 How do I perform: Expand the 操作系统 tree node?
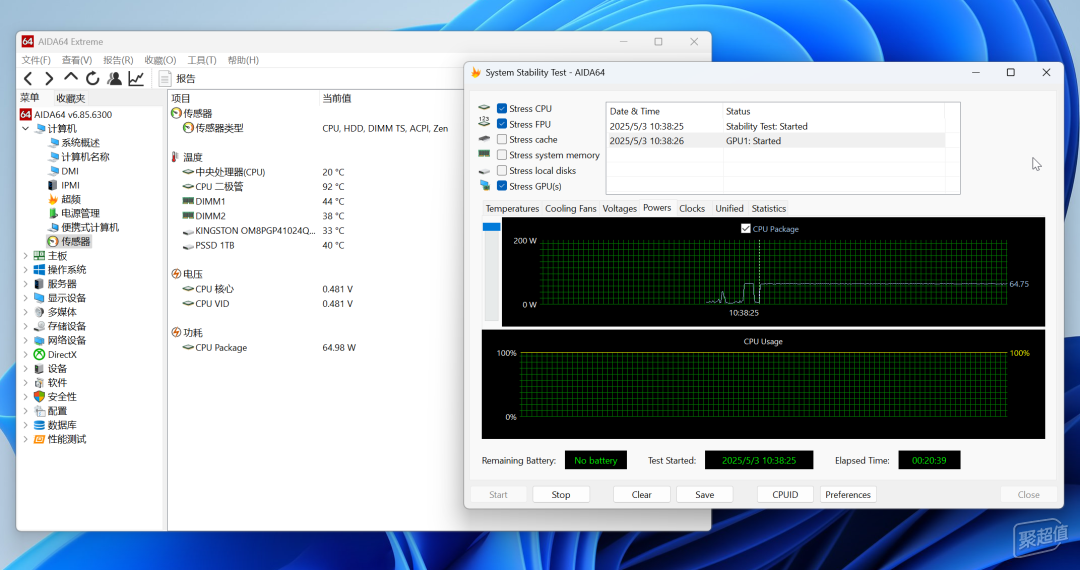(25, 270)
